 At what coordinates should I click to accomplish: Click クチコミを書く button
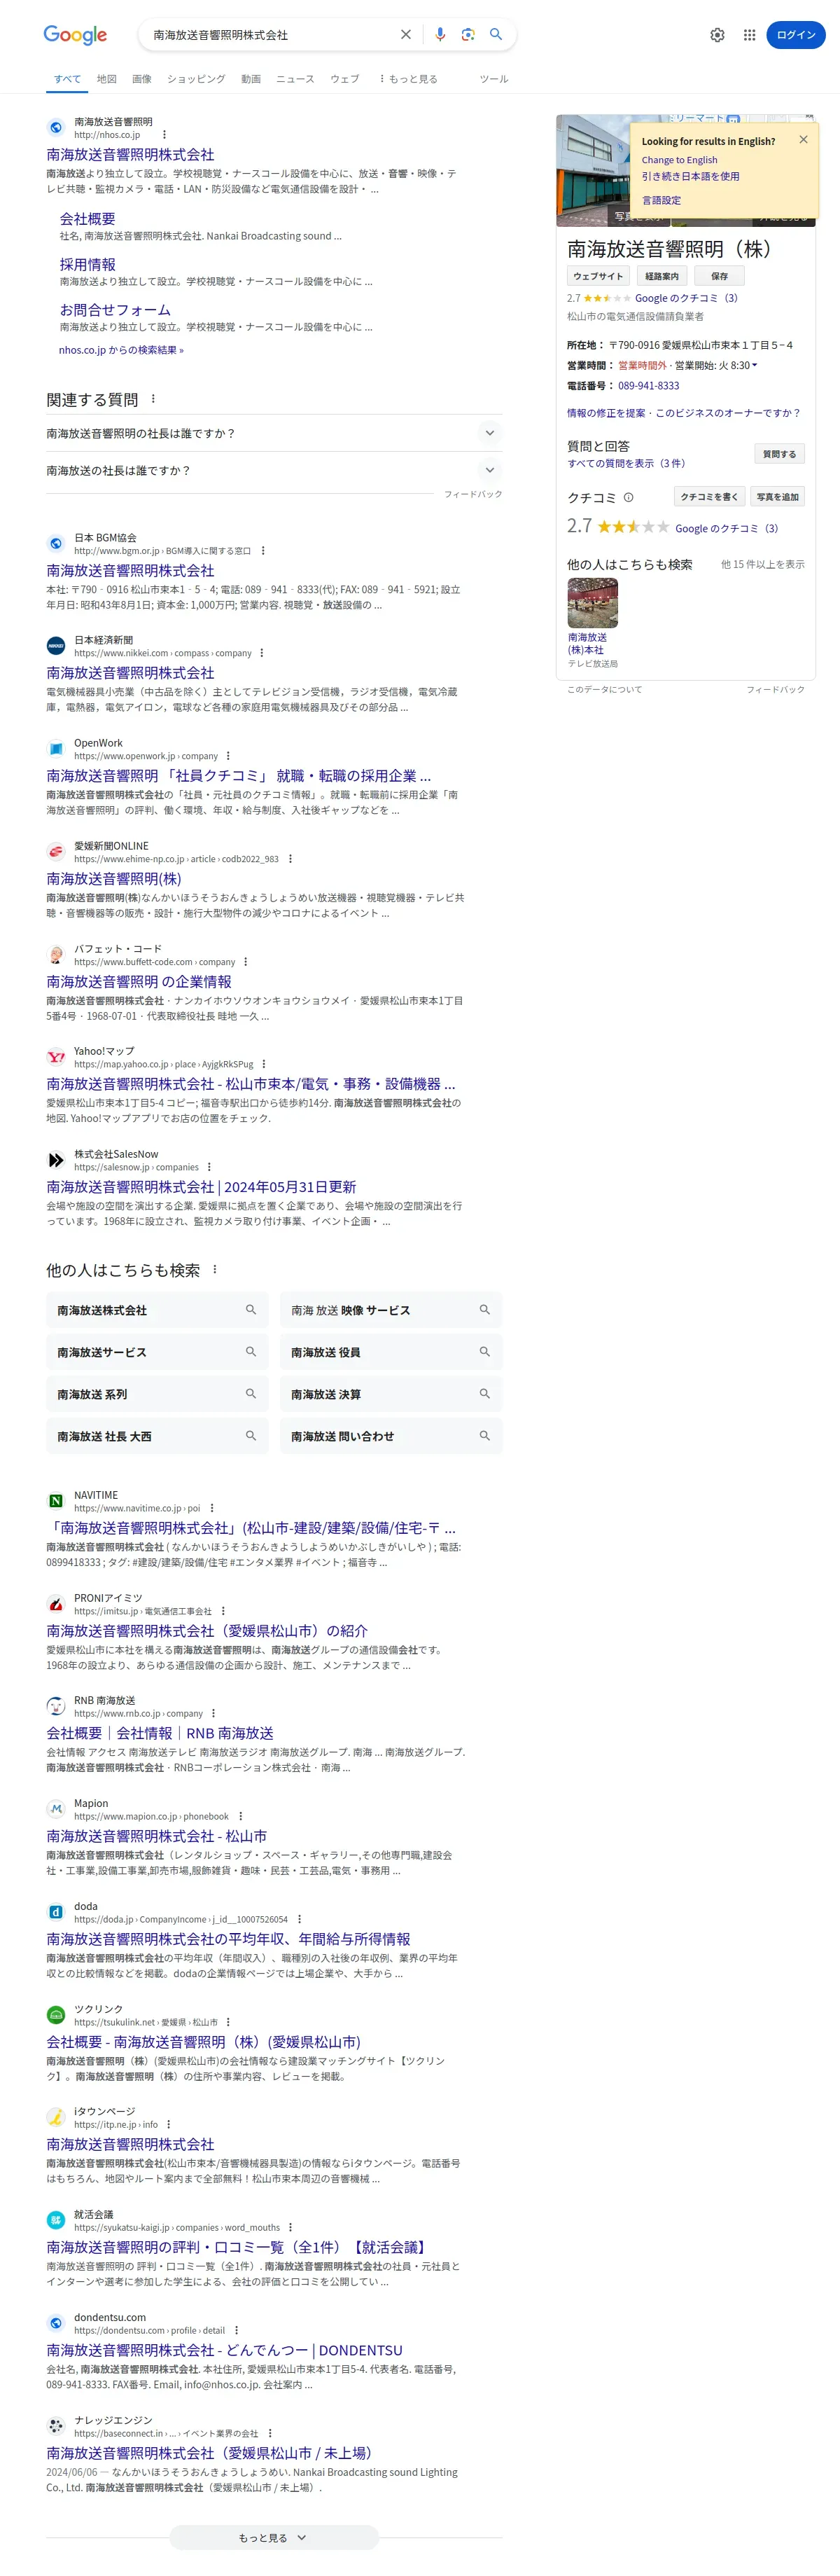[709, 497]
